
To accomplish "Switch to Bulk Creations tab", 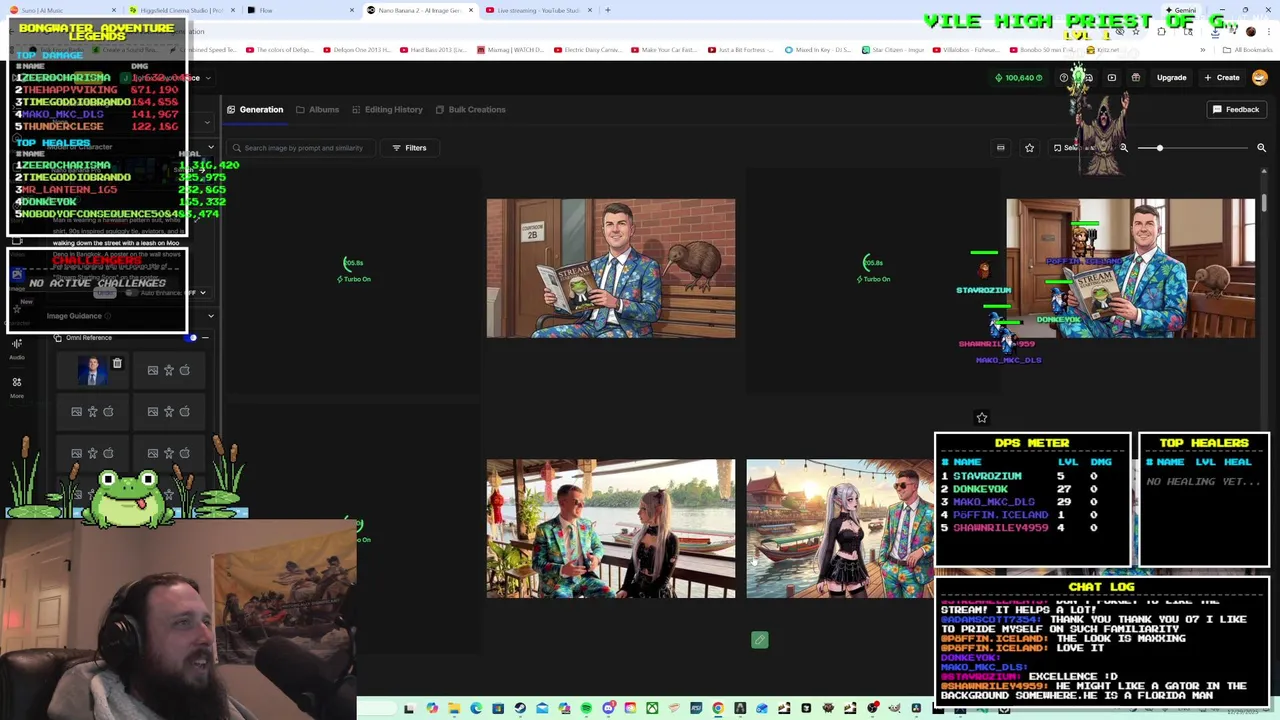I will [x=469, y=109].
